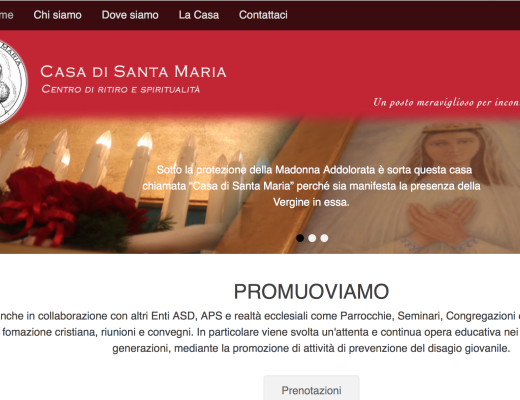
Task: Click the Centro di ritiro e spiritualità subtitle
Action: tap(121, 89)
